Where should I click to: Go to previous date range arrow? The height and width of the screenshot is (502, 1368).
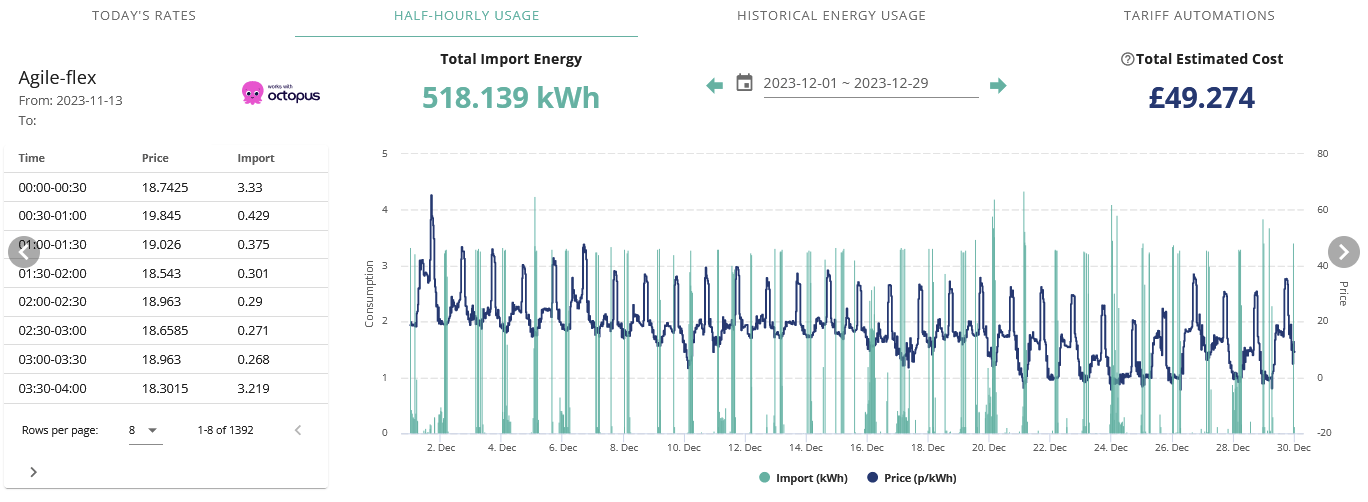[714, 86]
